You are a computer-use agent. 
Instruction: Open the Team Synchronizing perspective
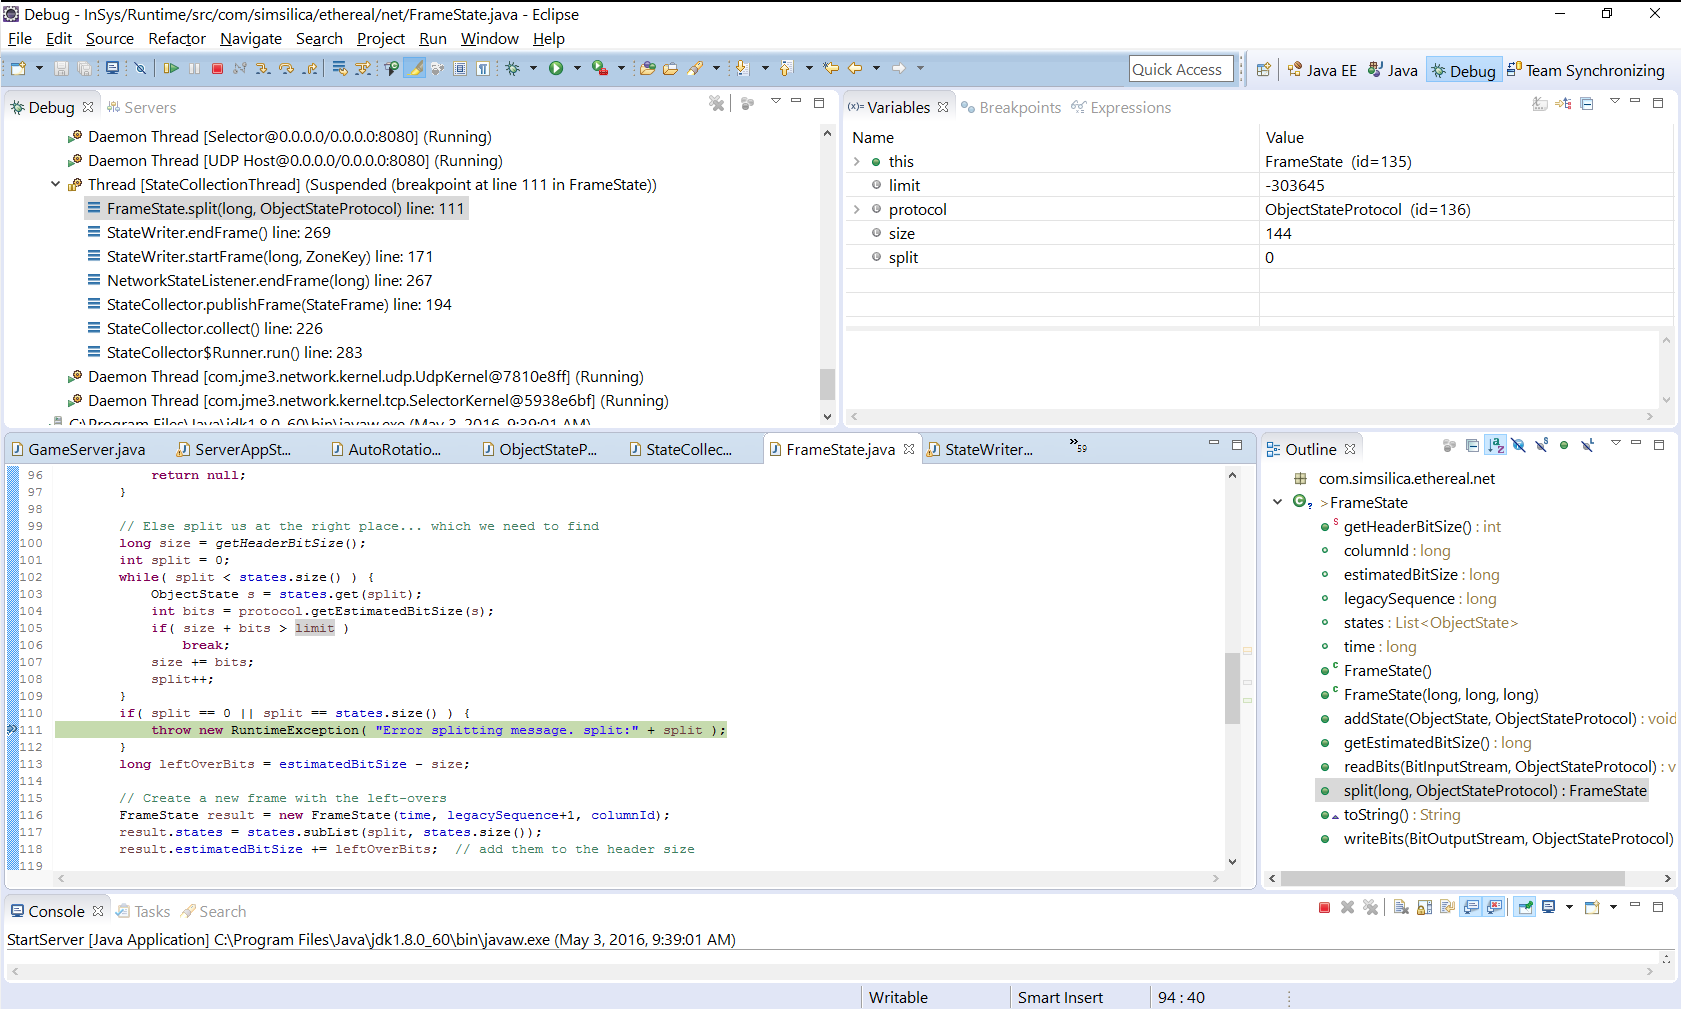[1586, 70]
